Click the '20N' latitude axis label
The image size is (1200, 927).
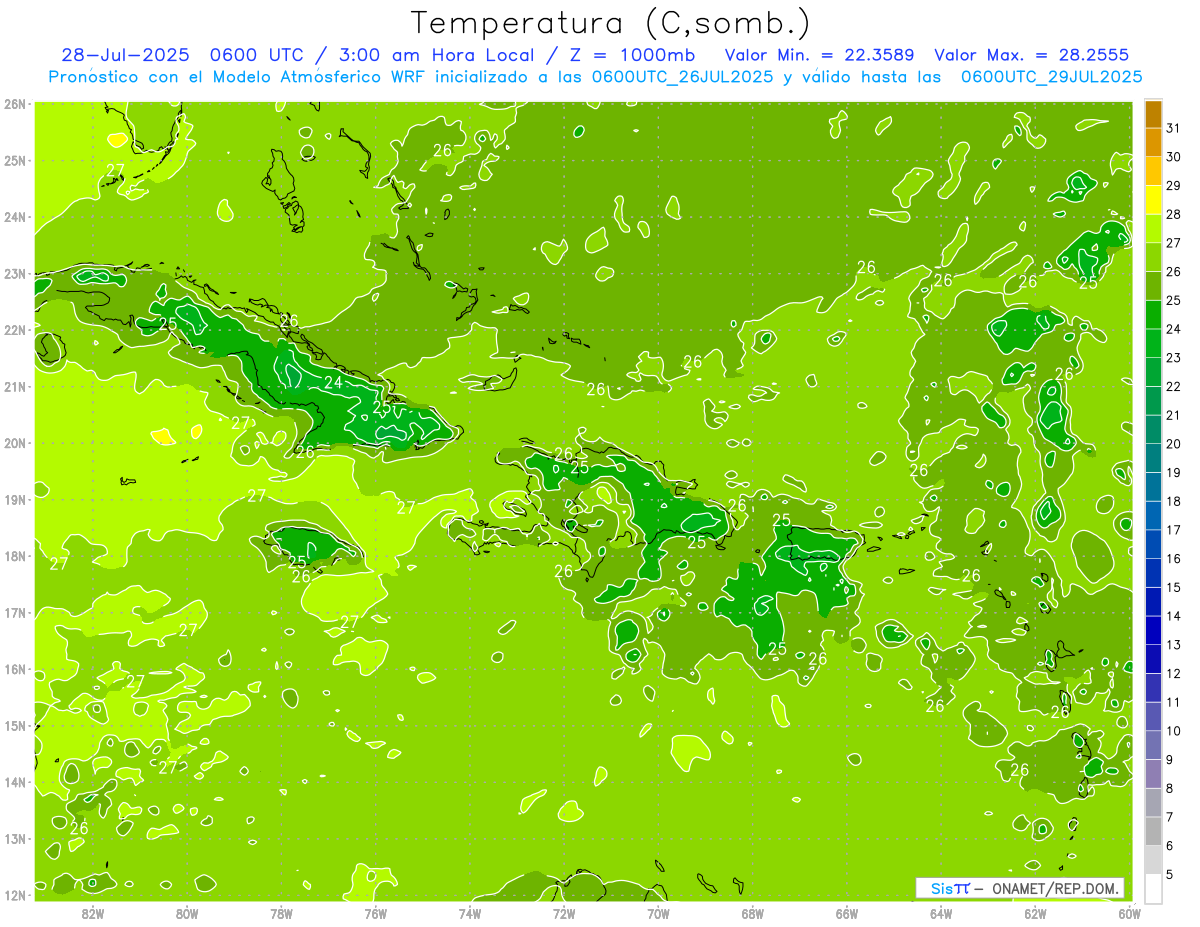click(14, 443)
